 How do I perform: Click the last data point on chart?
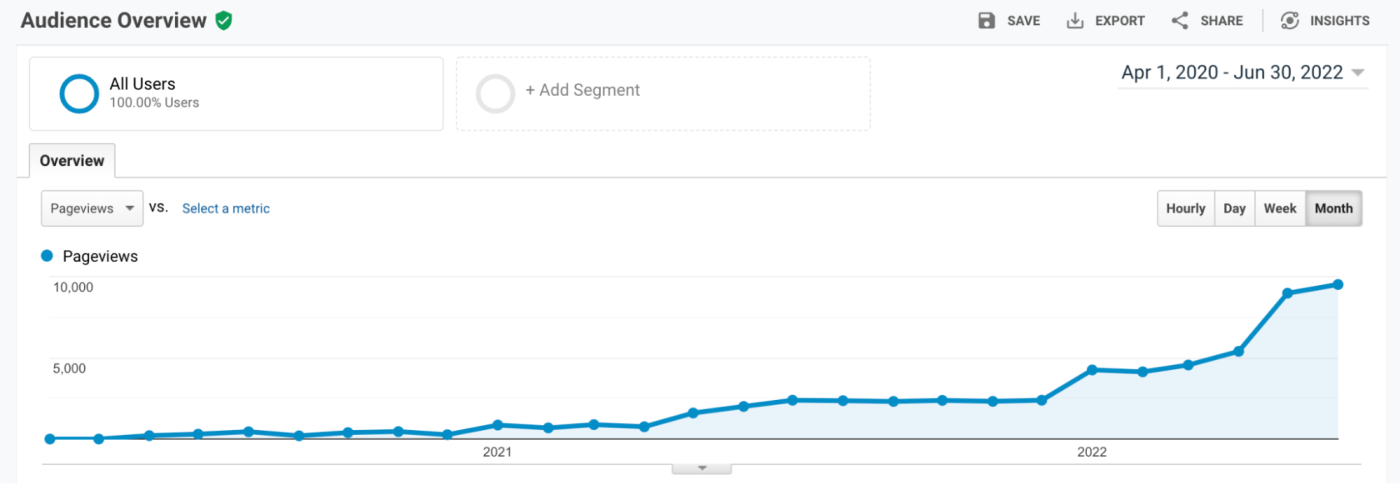pyautogui.click(x=1337, y=285)
